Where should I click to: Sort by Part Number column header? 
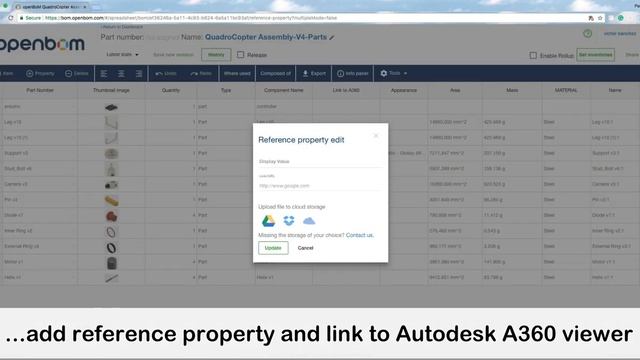click(40, 90)
